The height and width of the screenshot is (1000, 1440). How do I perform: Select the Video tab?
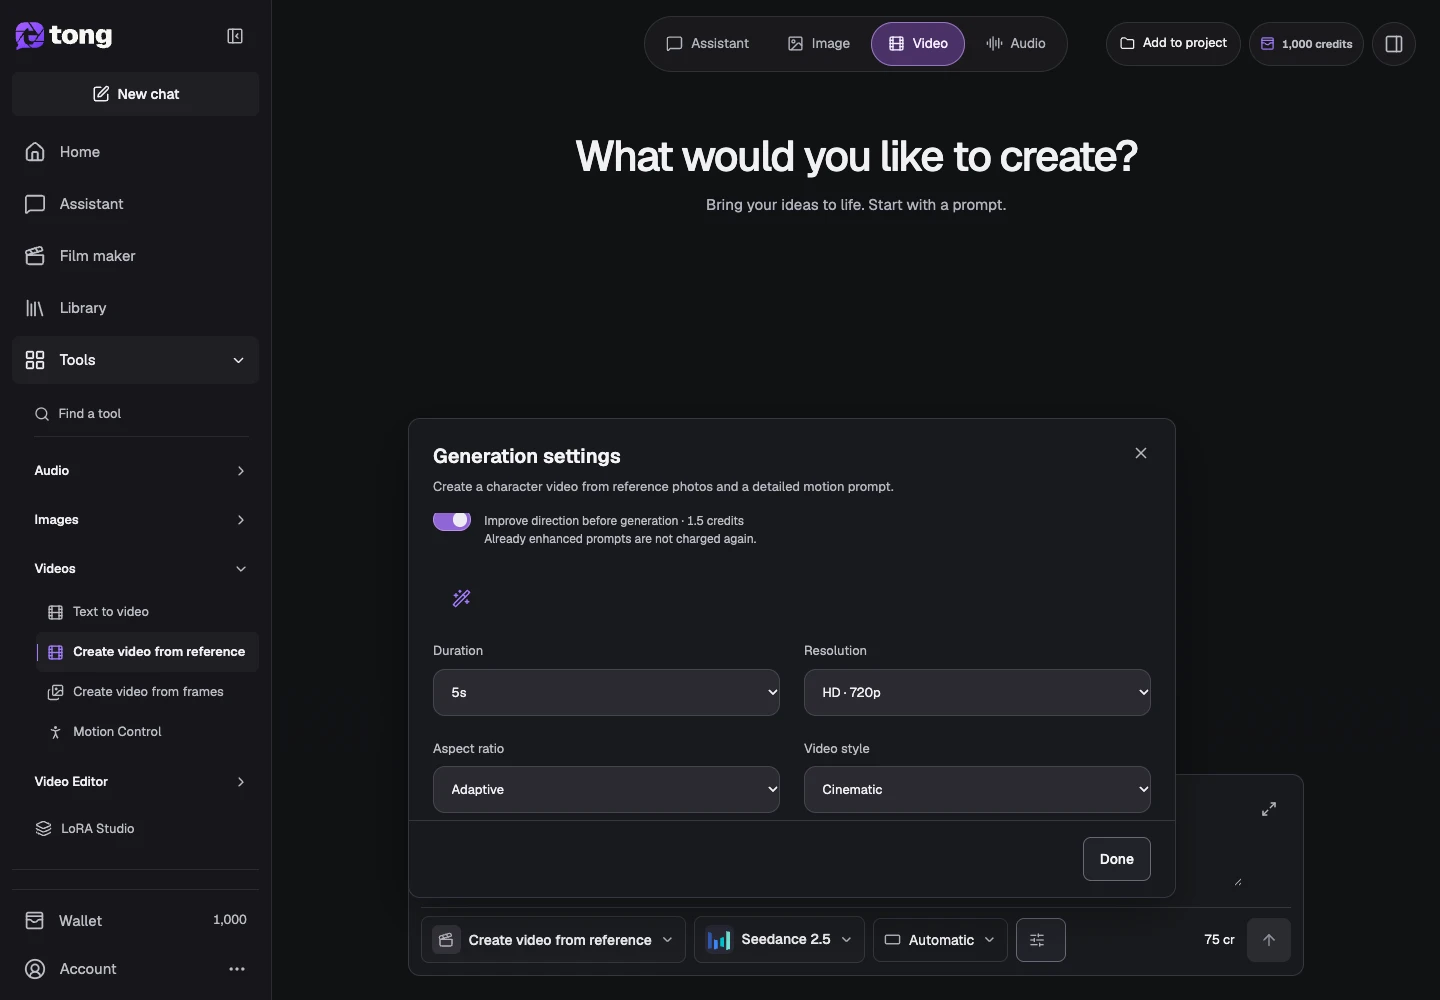pyautogui.click(x=918, y=44)
